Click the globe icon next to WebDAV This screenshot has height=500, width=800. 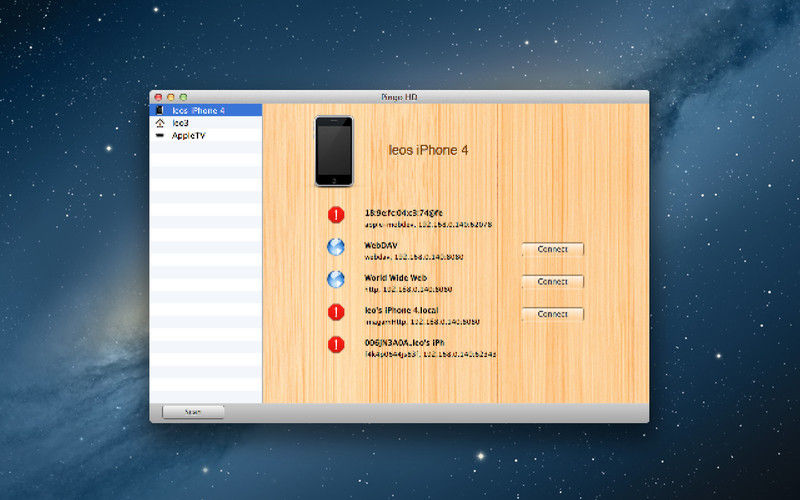click(x=336, y=247)
